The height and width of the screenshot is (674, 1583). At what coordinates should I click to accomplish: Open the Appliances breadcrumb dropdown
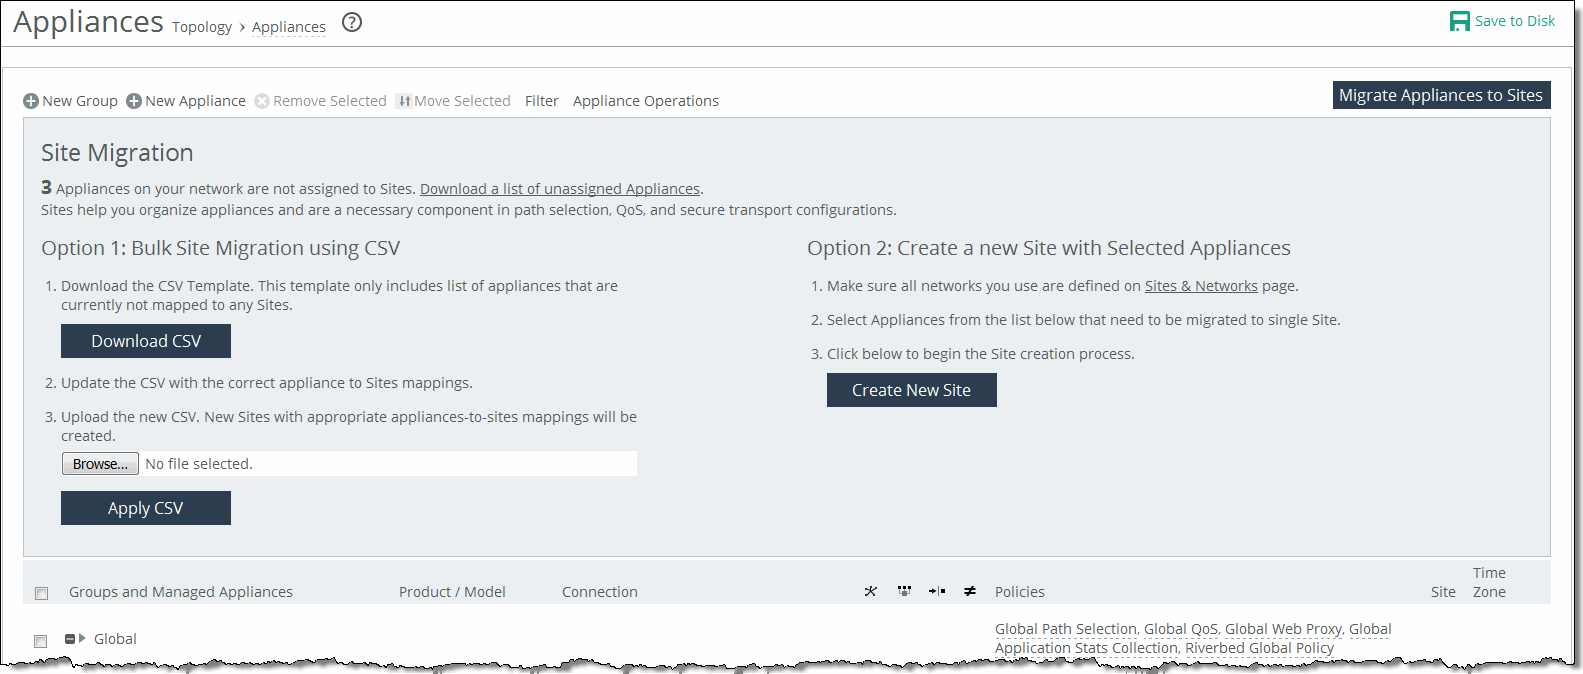288,27
